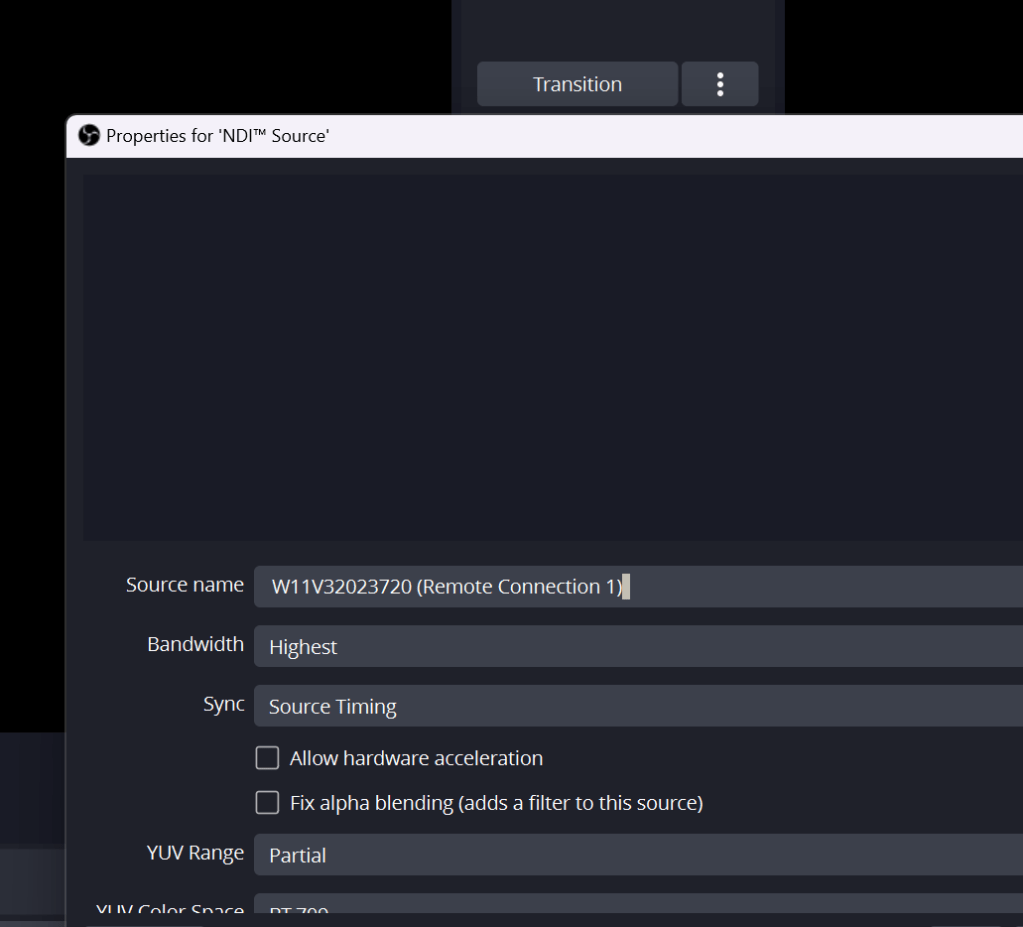Open the Sync dropdown showing Source Timing
The height and width of the screenshot is (927, 1023).
pos(638,706)
